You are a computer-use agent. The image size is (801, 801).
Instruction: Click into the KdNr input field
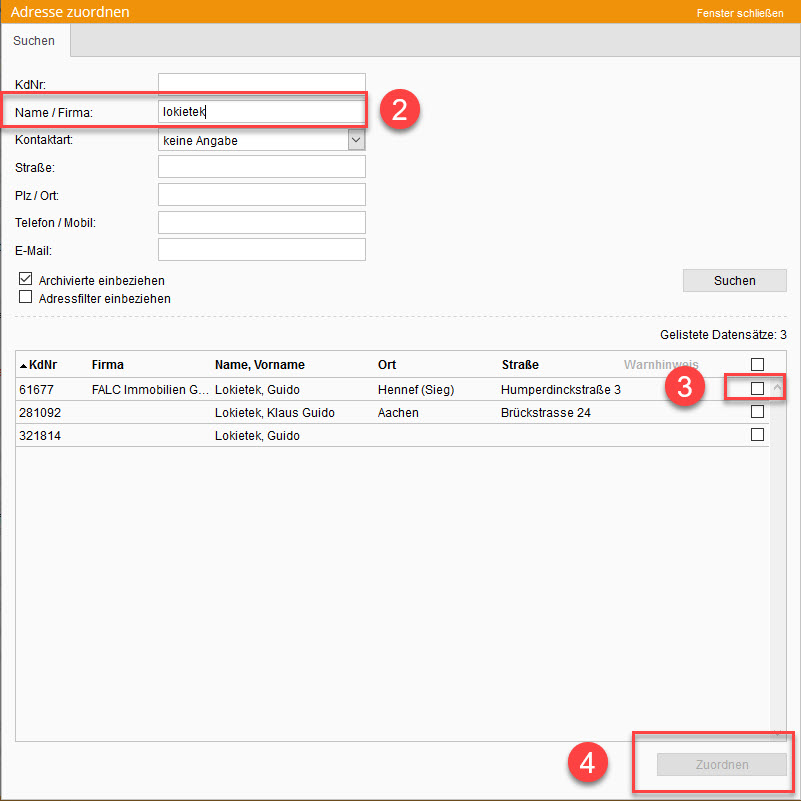pyautogui.click(x=261, y=83)
